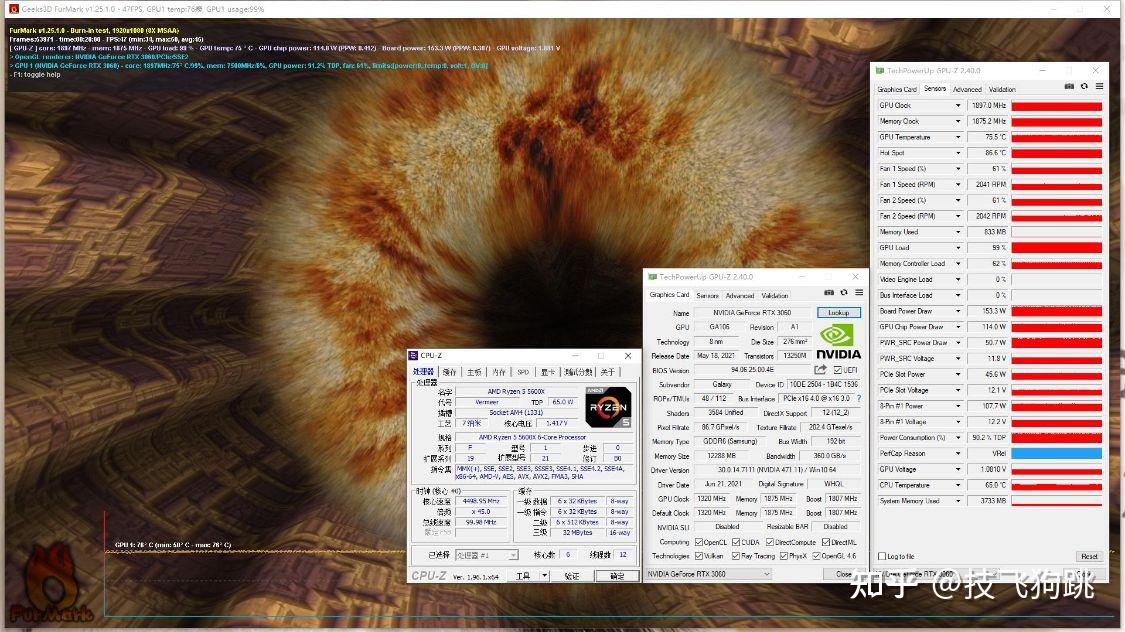Open the CPU Temperature sensor dropdown
The width and height of the screenshot is (1125, 632).
coord(957,485)
